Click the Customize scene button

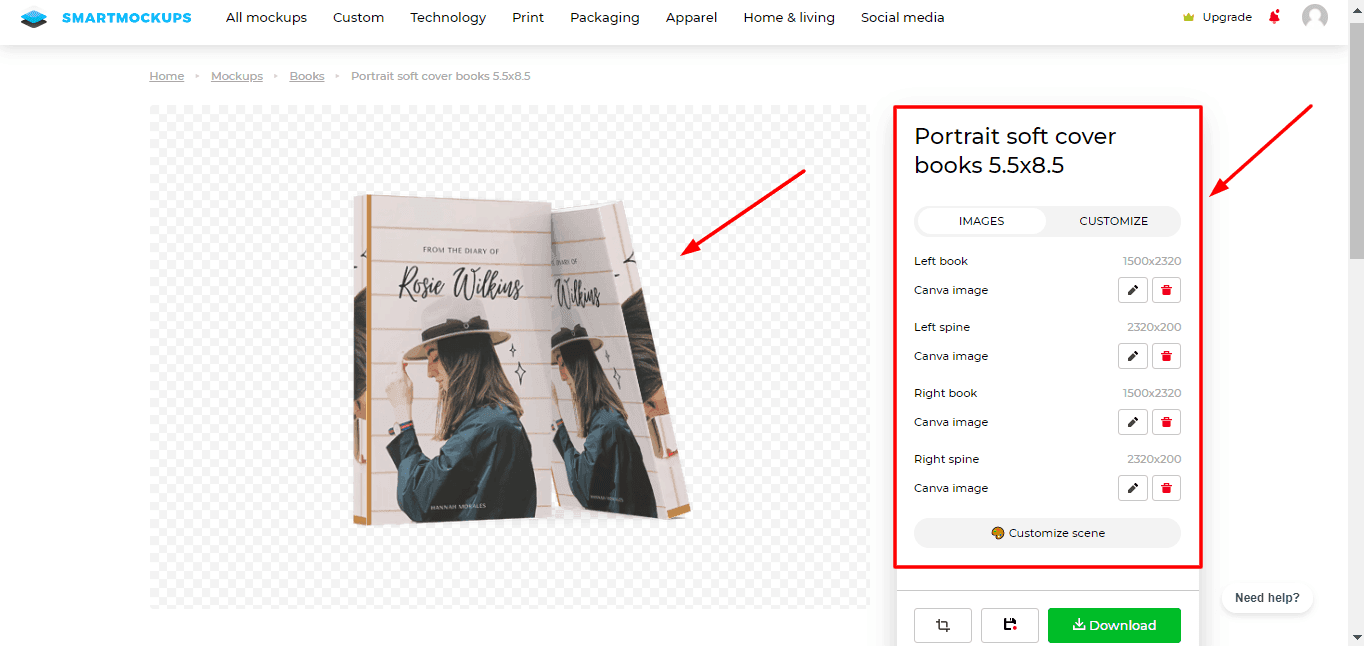[x=1047, y=533]
